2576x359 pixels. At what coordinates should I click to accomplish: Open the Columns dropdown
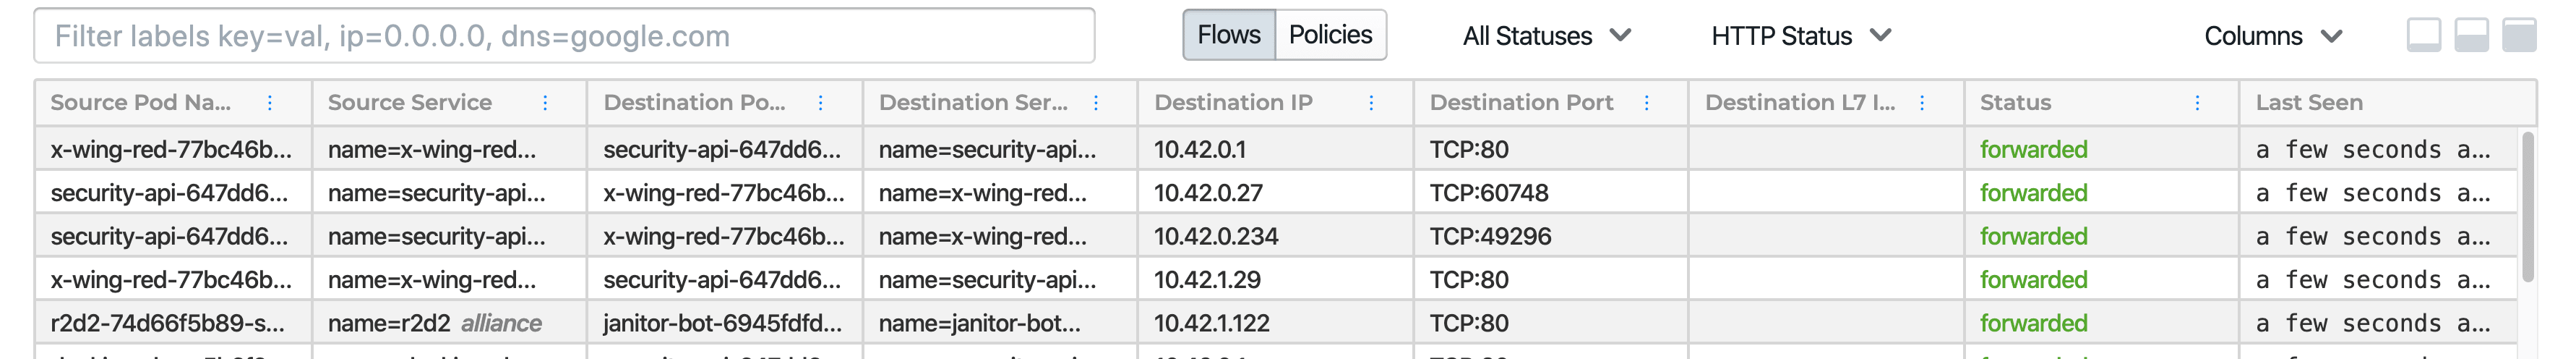pyautogui.click(x=2273, y=36)
